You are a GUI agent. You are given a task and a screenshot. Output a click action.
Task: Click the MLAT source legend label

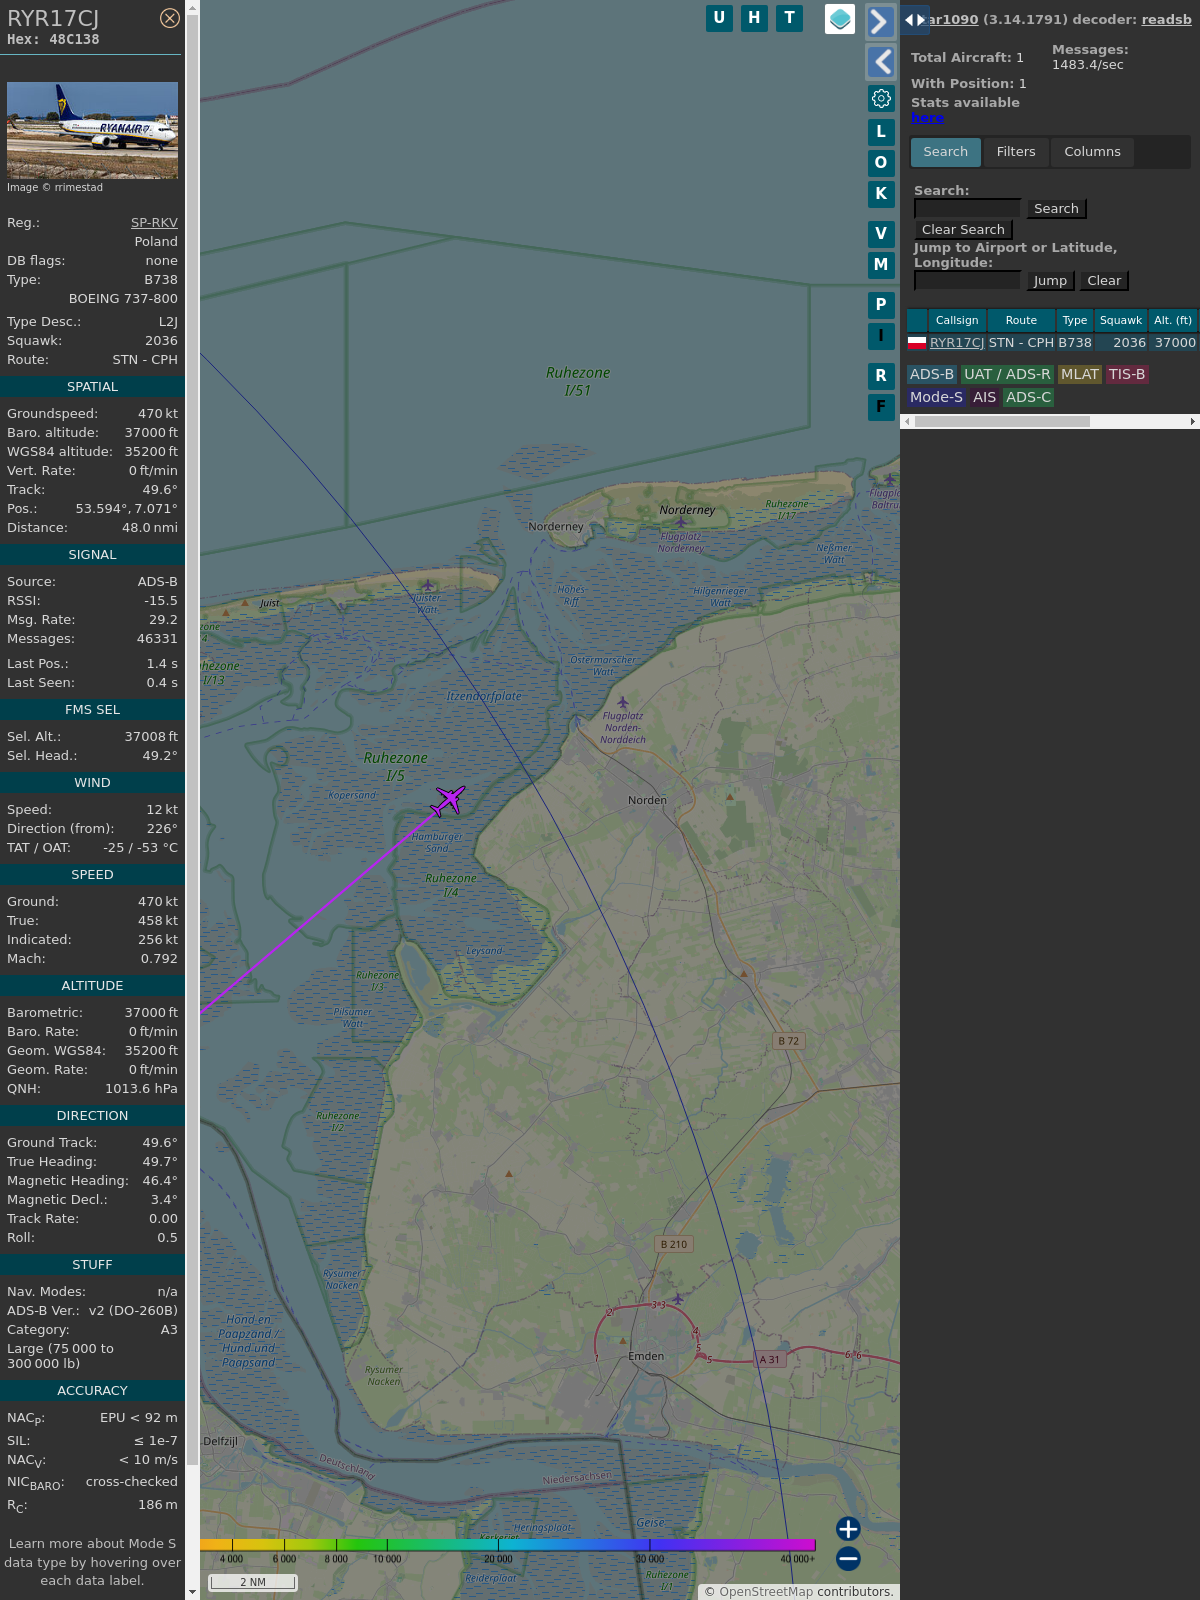pos(1080,374)
